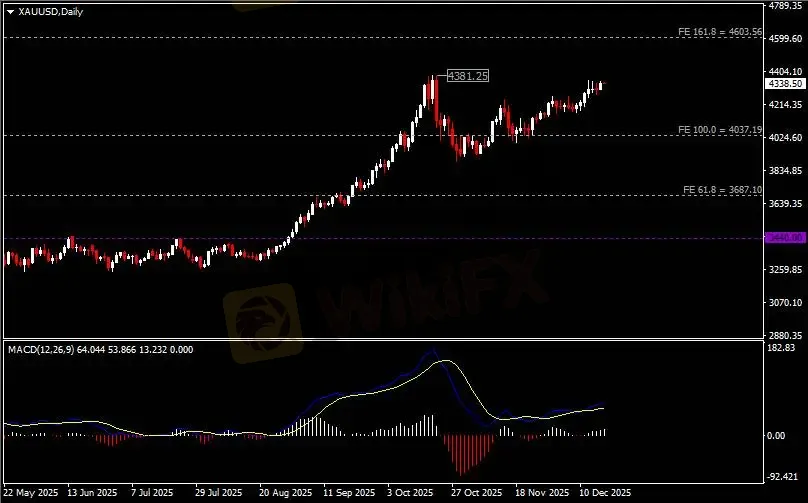The width and height of the screenshot is (808, 503).
Task: Click the 27 Oct 2025 date label
Action: point(477,493)
